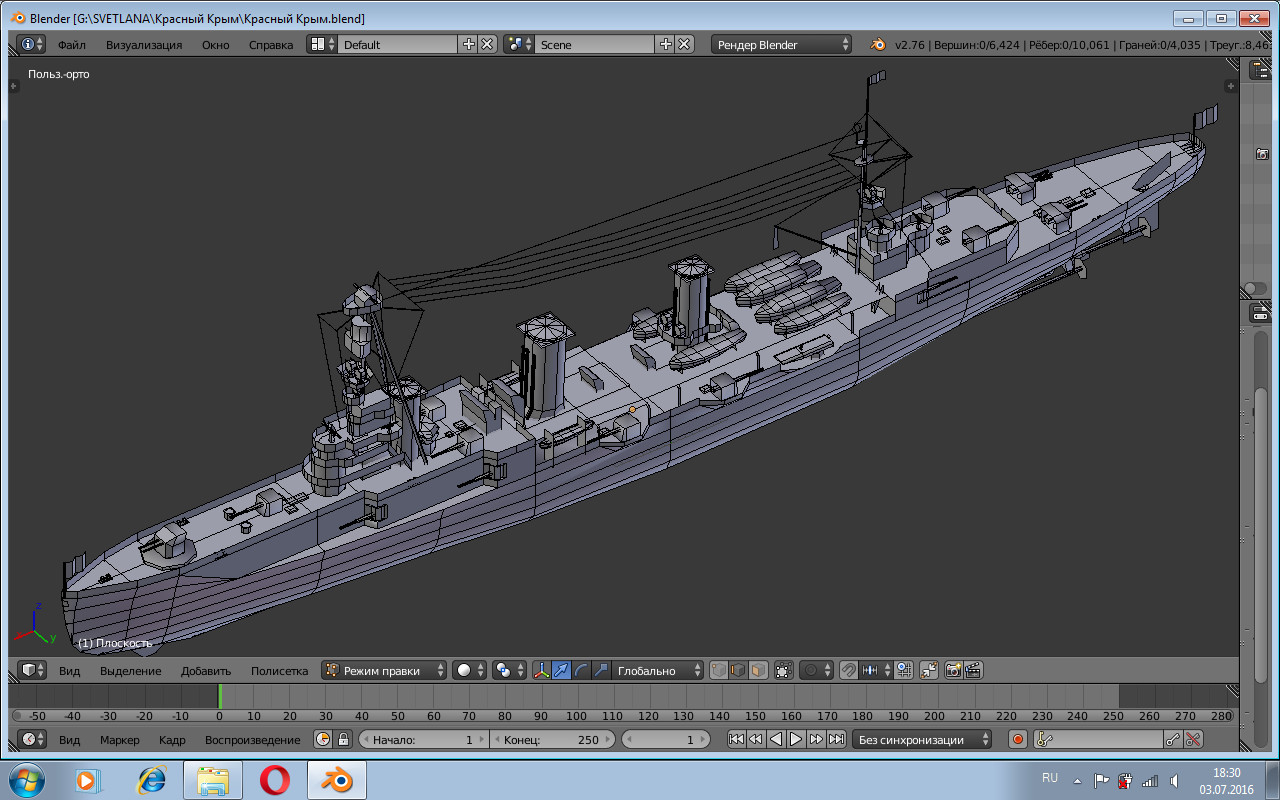The width and height of the screenshot is (1280, 800).
Task: Open the Полисетка menu
Action: (279, 670)
